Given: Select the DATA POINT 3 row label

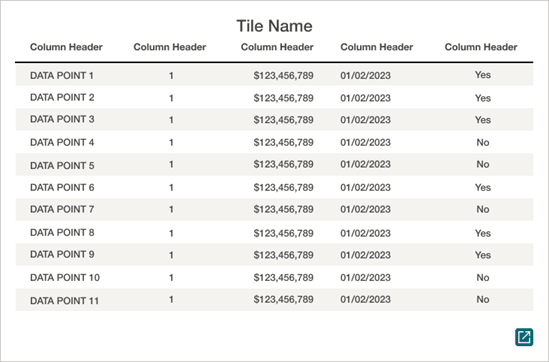Looking at the screenshot, I should (x=62, y=119).
